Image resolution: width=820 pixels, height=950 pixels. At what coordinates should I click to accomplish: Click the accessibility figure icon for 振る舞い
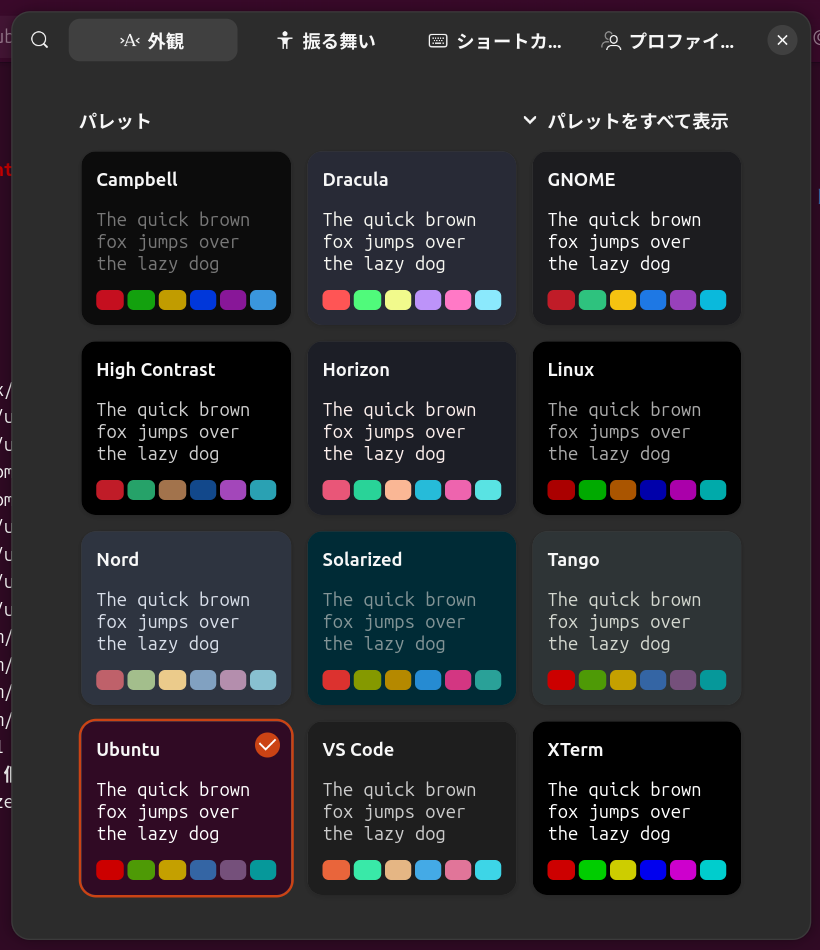(x=285, y=40)
